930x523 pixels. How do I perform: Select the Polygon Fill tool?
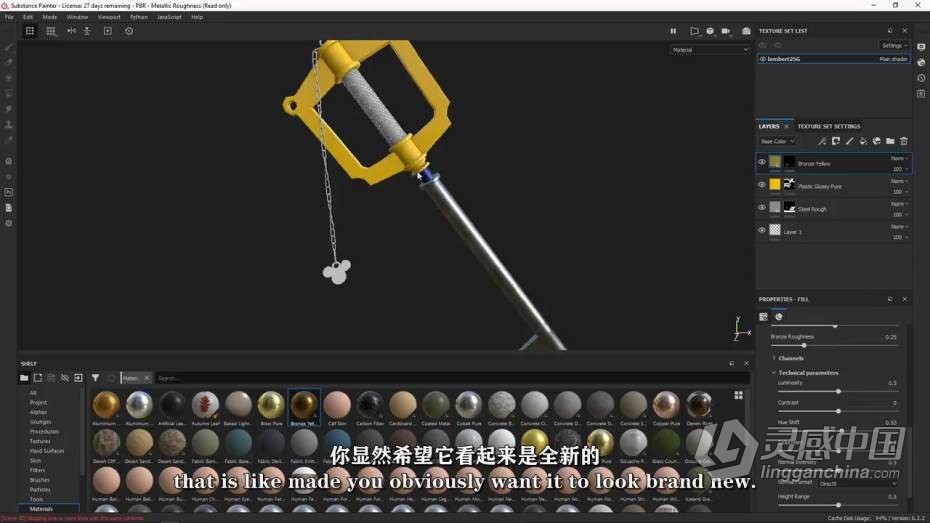pos(9,93)
